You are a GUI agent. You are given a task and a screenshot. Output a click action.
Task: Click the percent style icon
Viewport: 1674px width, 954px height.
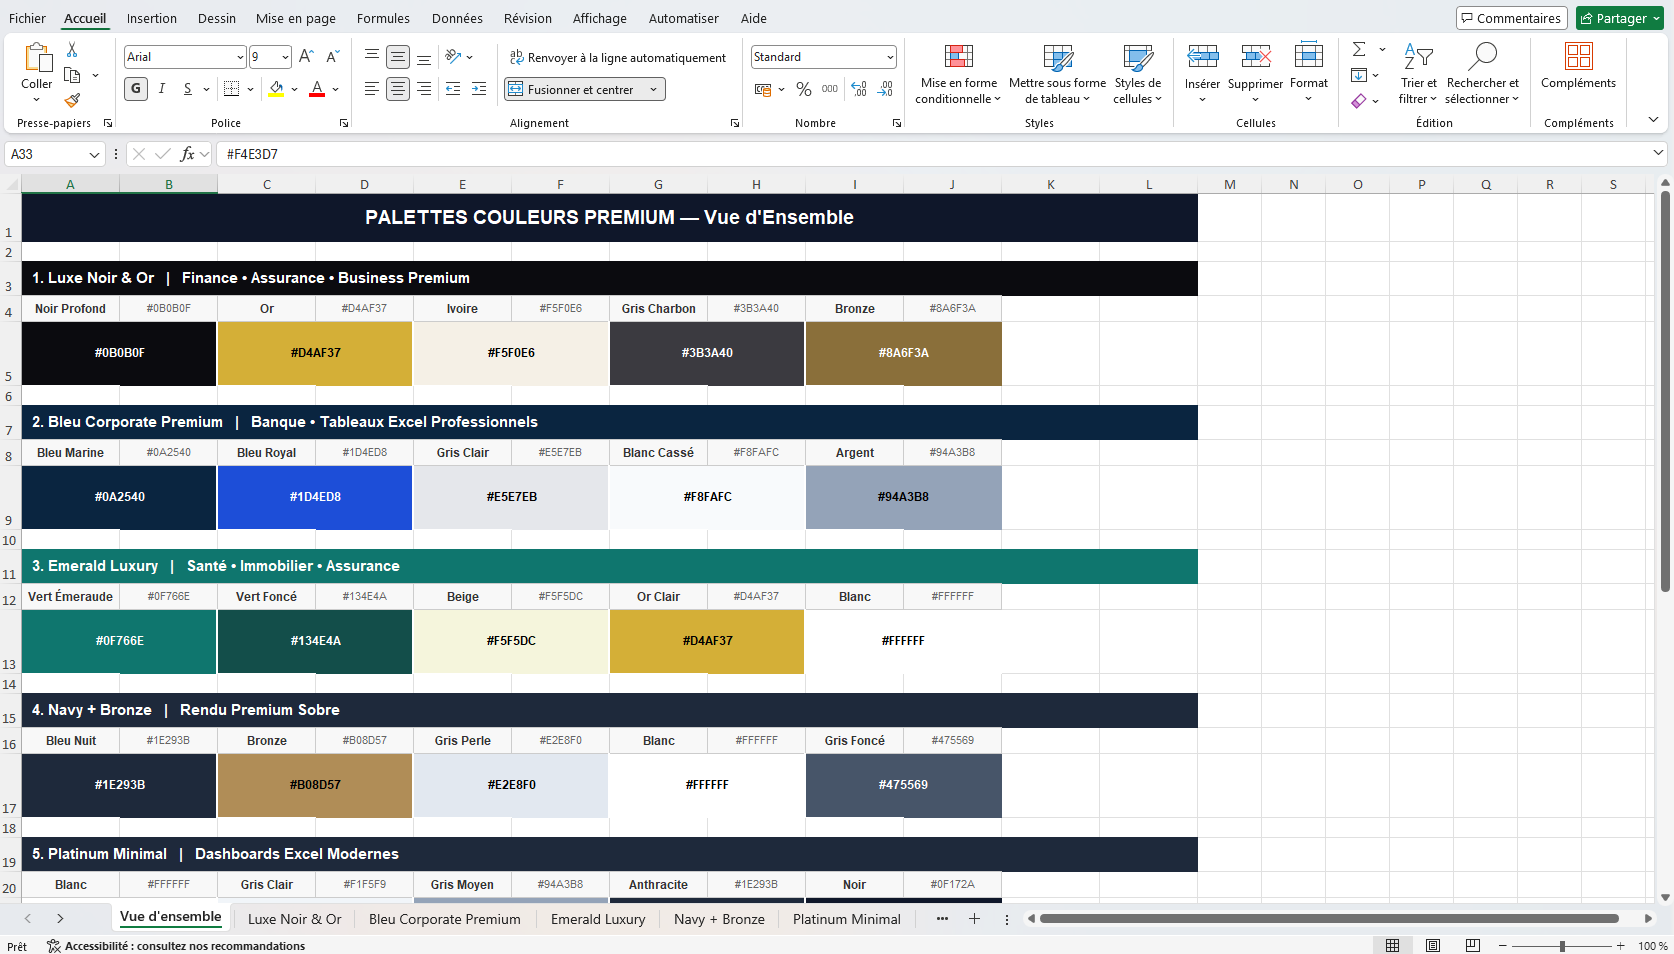804,89
